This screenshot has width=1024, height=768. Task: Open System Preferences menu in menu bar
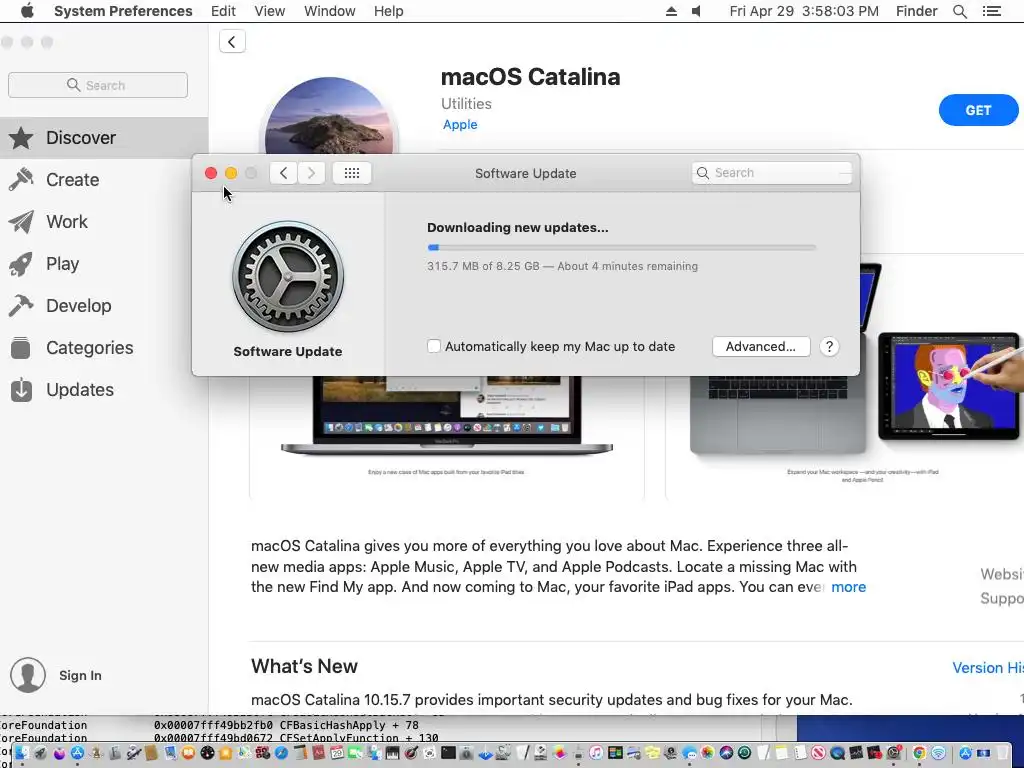tap(123, 11)
